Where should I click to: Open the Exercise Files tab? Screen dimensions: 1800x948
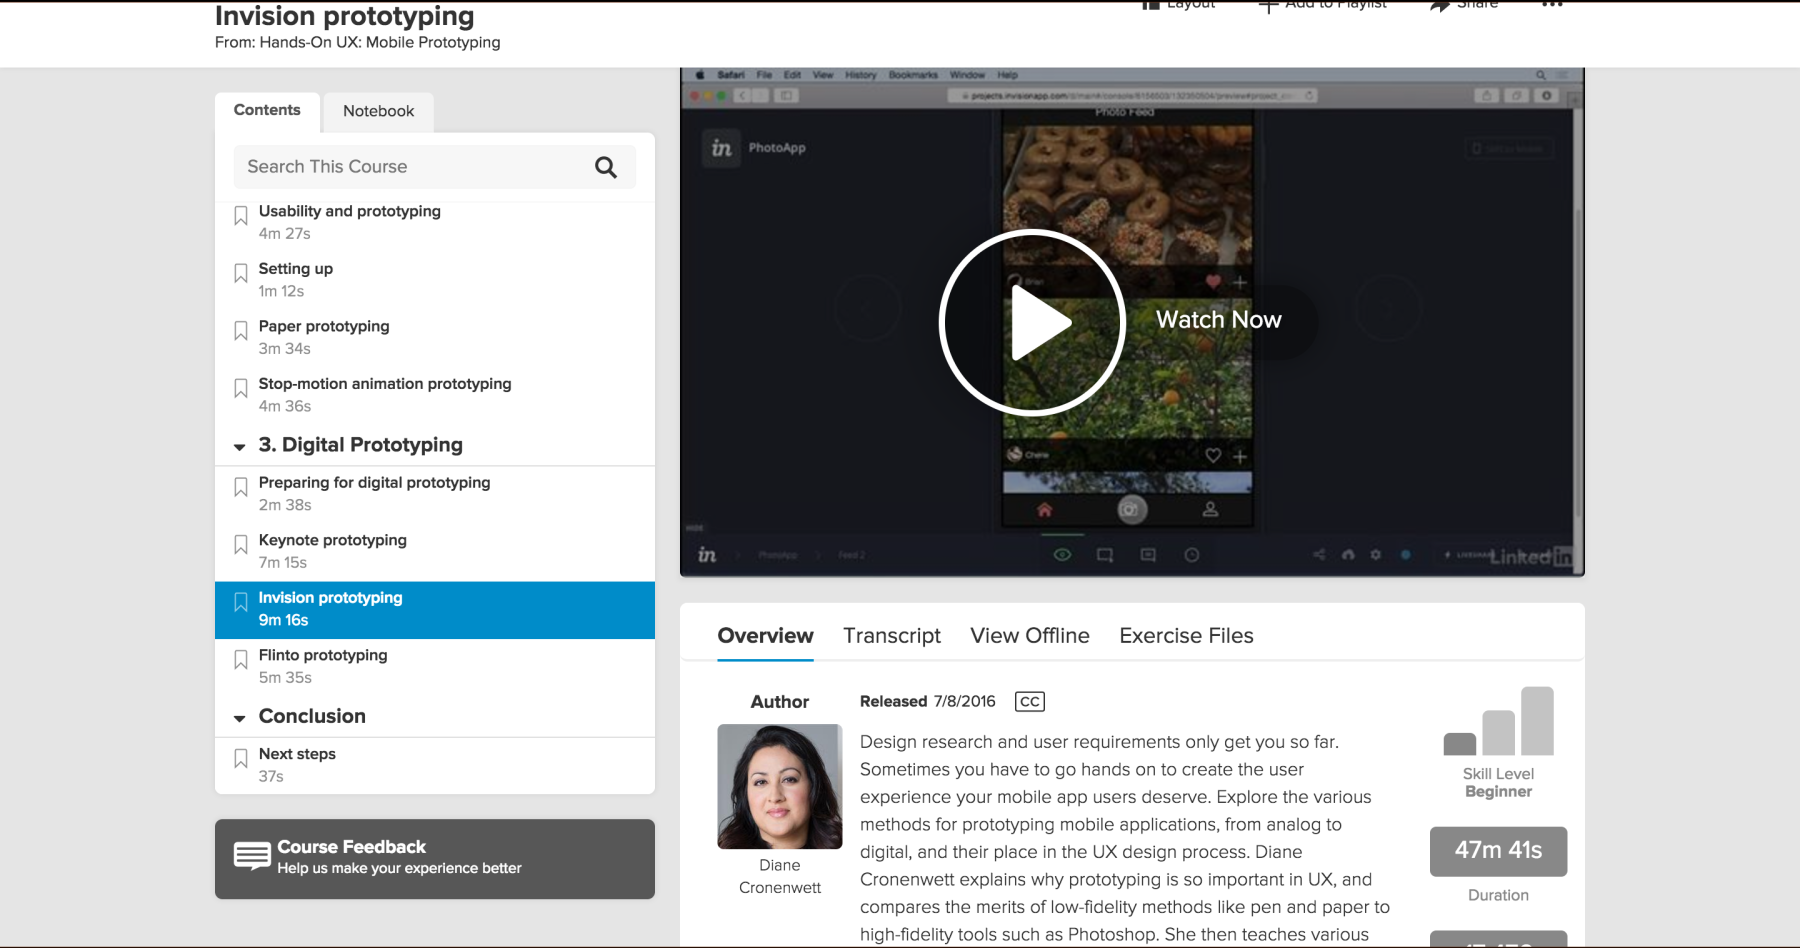[x=1186, y=636]
